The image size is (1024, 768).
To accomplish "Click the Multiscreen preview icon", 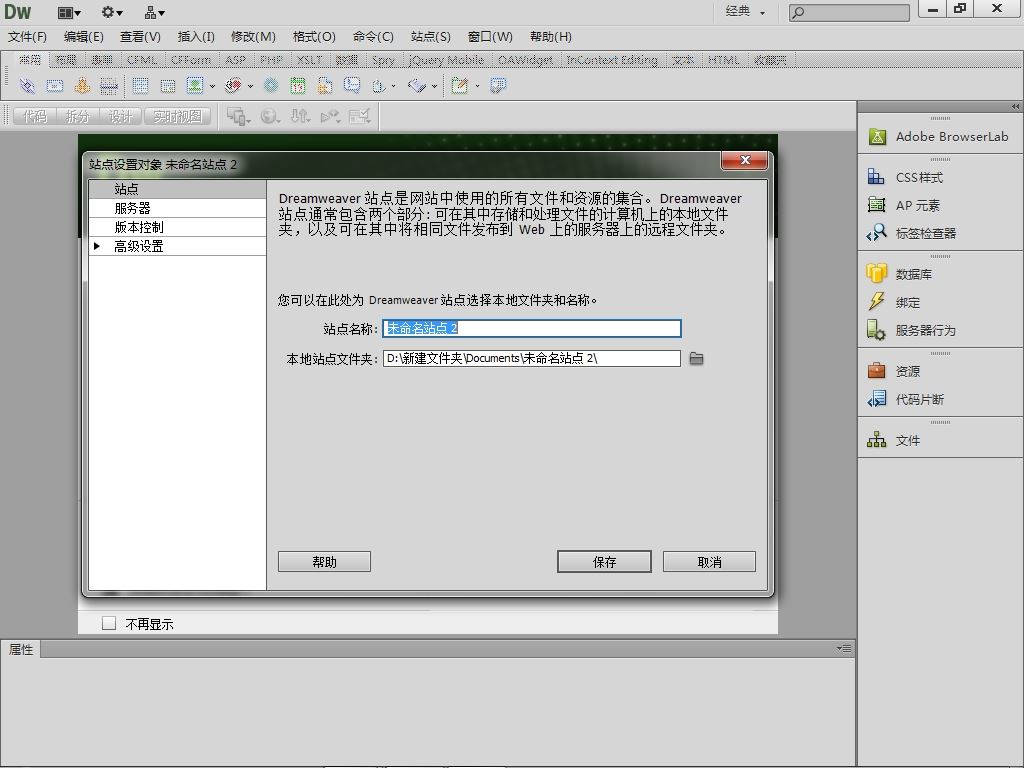I will (237, 116).
